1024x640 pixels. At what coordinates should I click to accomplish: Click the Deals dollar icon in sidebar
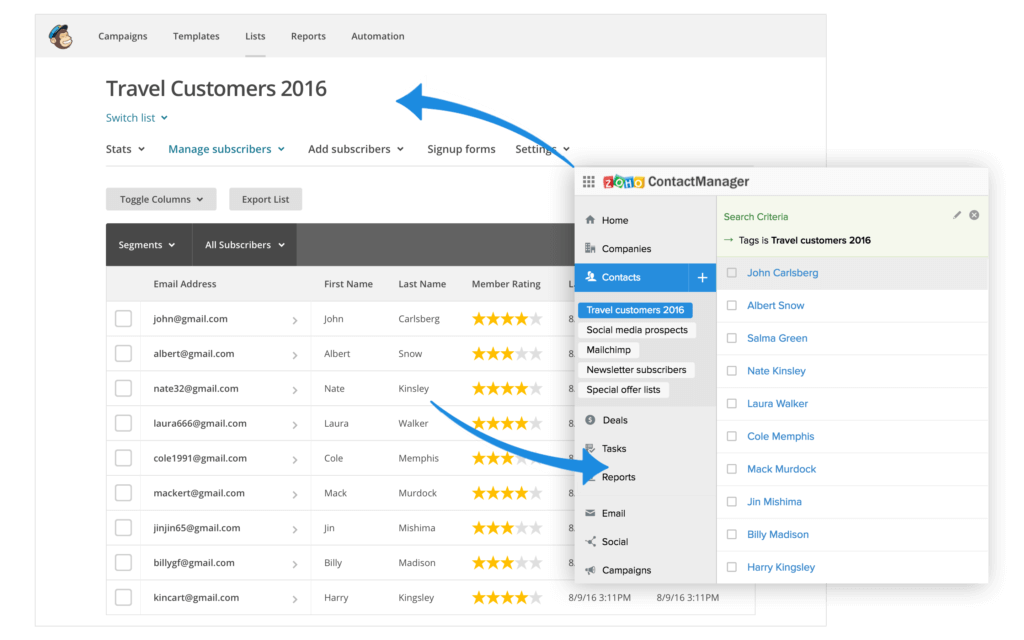pyautogui.click(x=590, y=420)
